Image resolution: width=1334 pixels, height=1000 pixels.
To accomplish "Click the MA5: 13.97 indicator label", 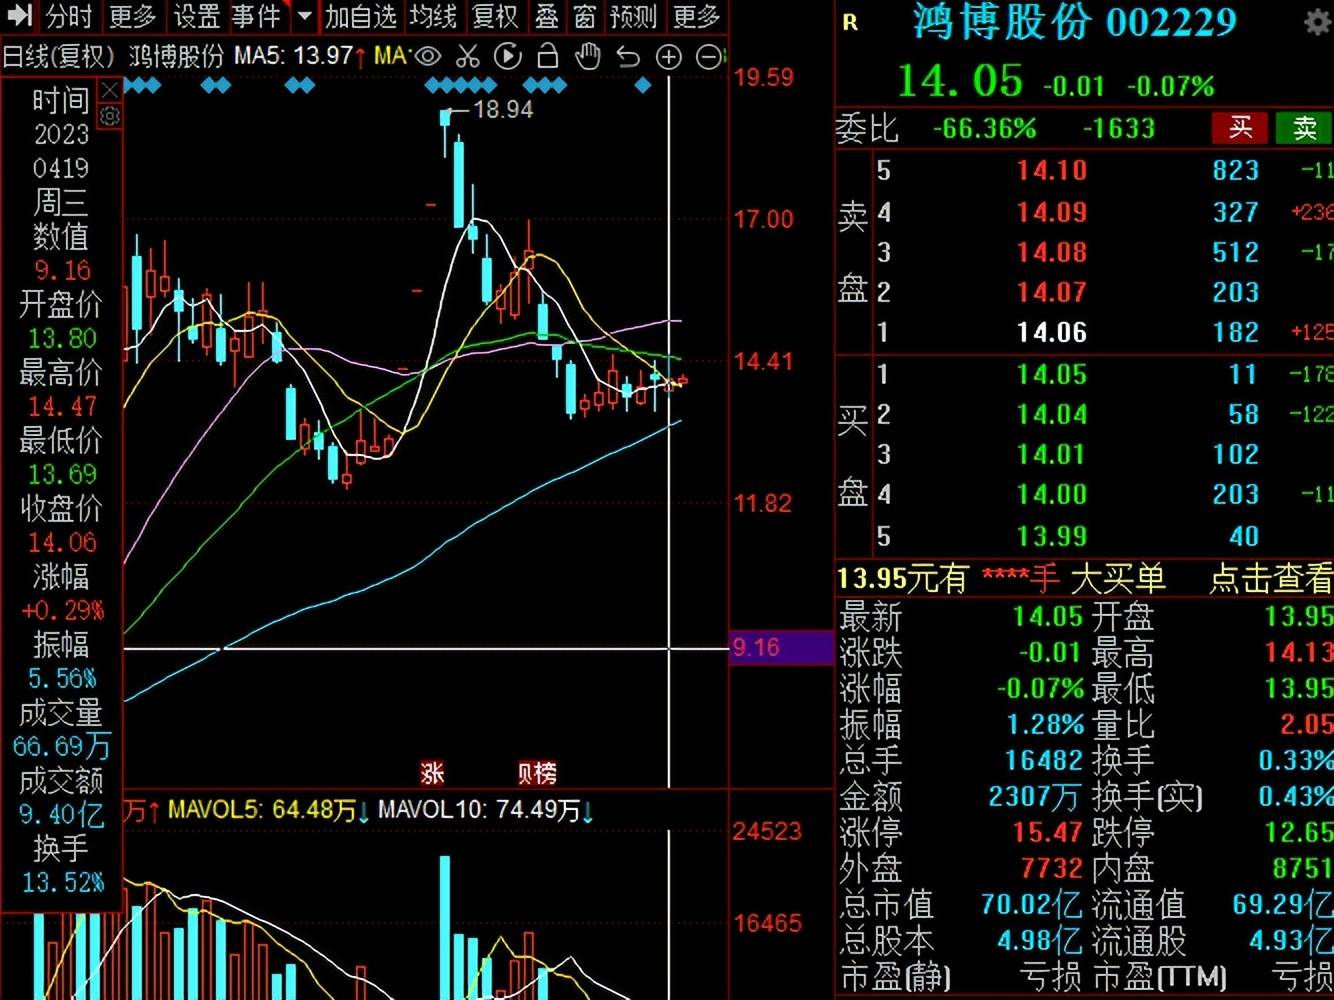I will pos(300,56).
